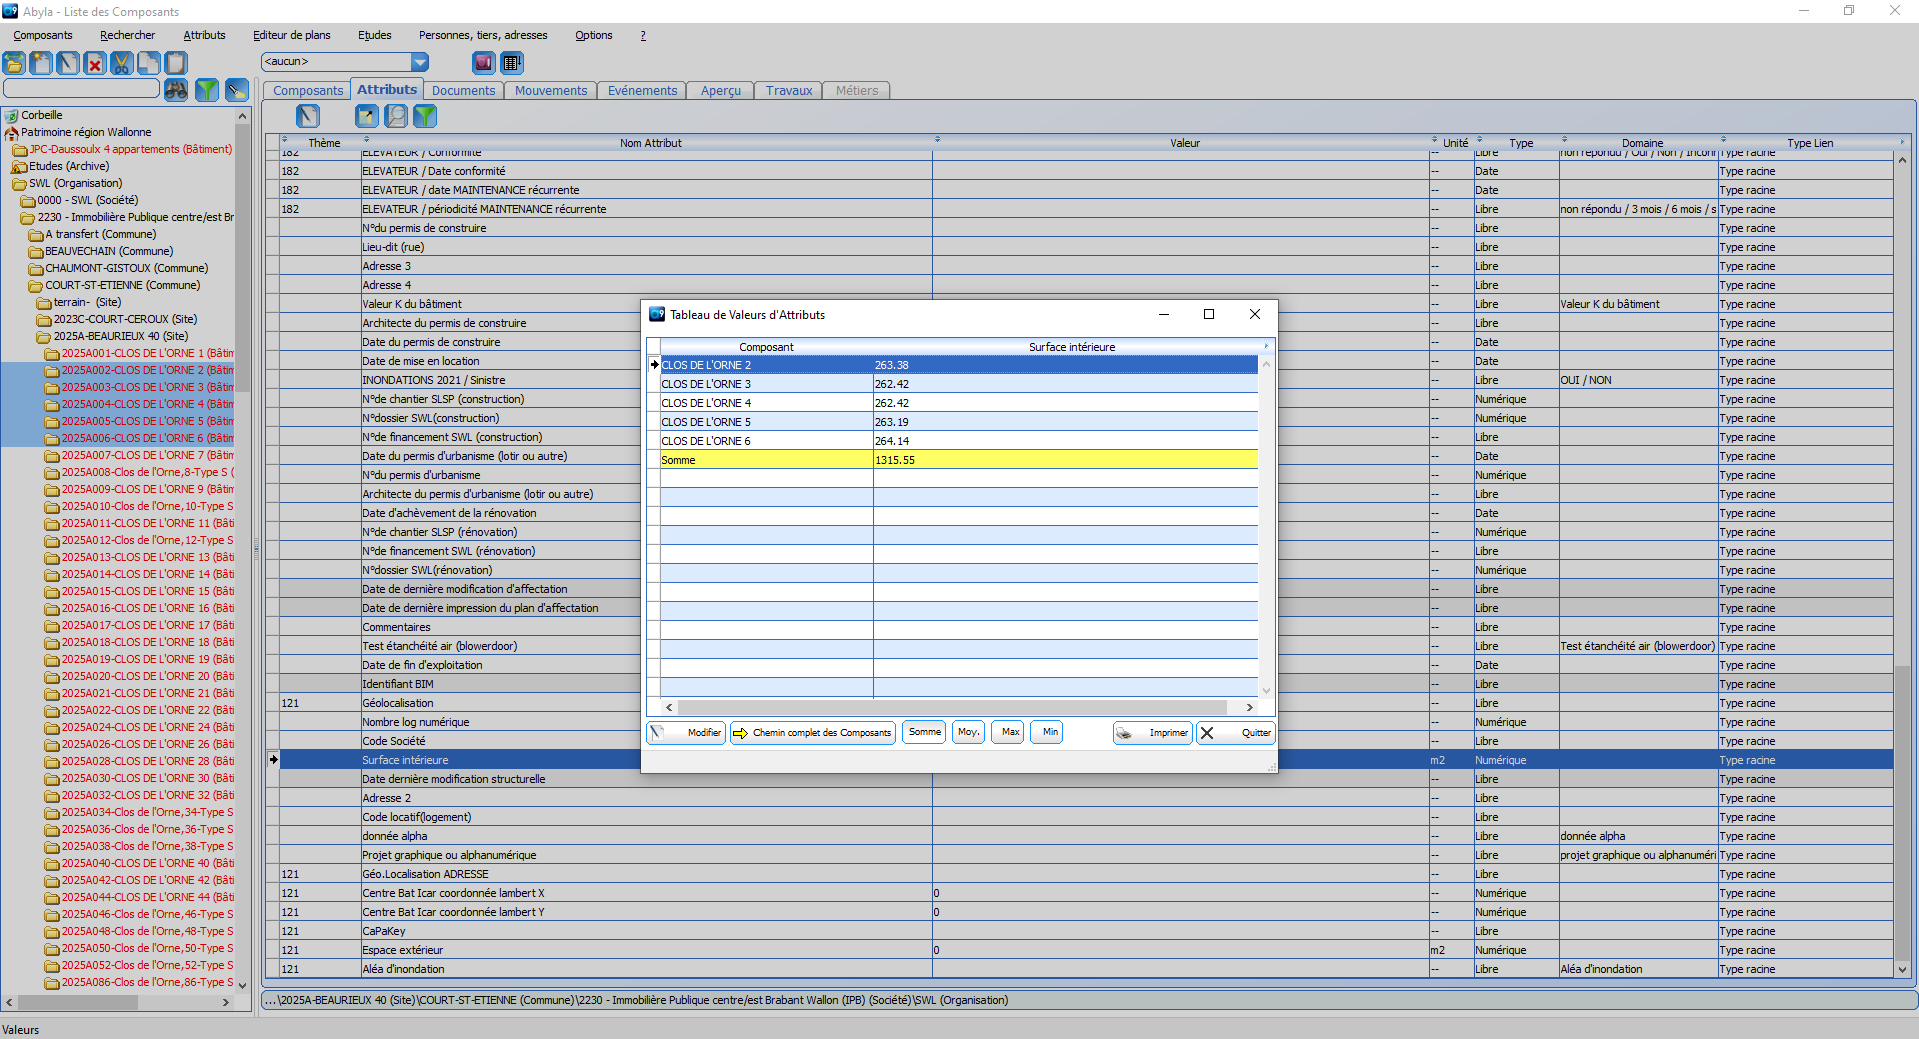Viewport: 1919px width, 1039px height.
Task: Click Chemin complet des Composants button
Action: point(812,733)
